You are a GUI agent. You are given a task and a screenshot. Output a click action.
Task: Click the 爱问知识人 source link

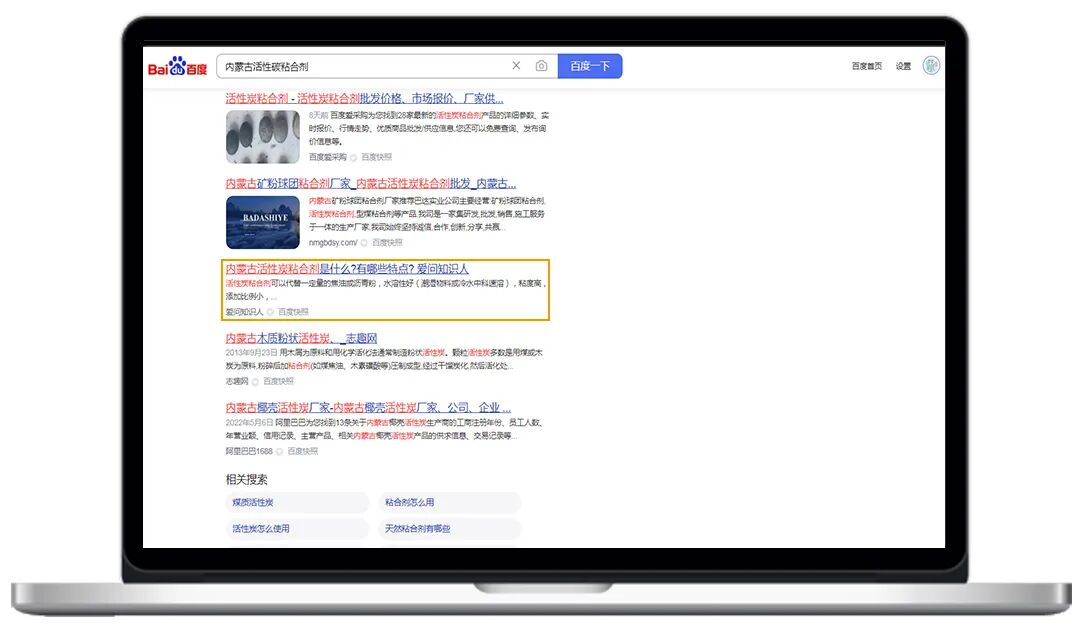245,312
